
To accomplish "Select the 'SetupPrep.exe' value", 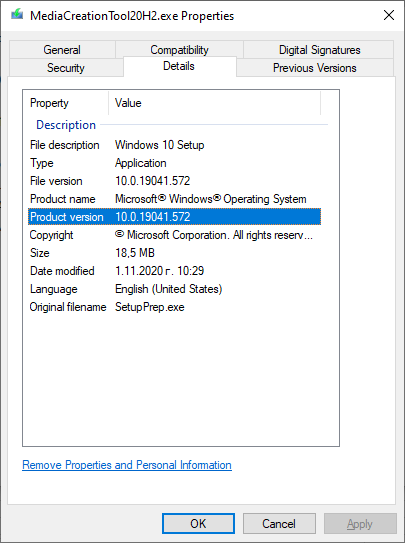I will (150, 307).
